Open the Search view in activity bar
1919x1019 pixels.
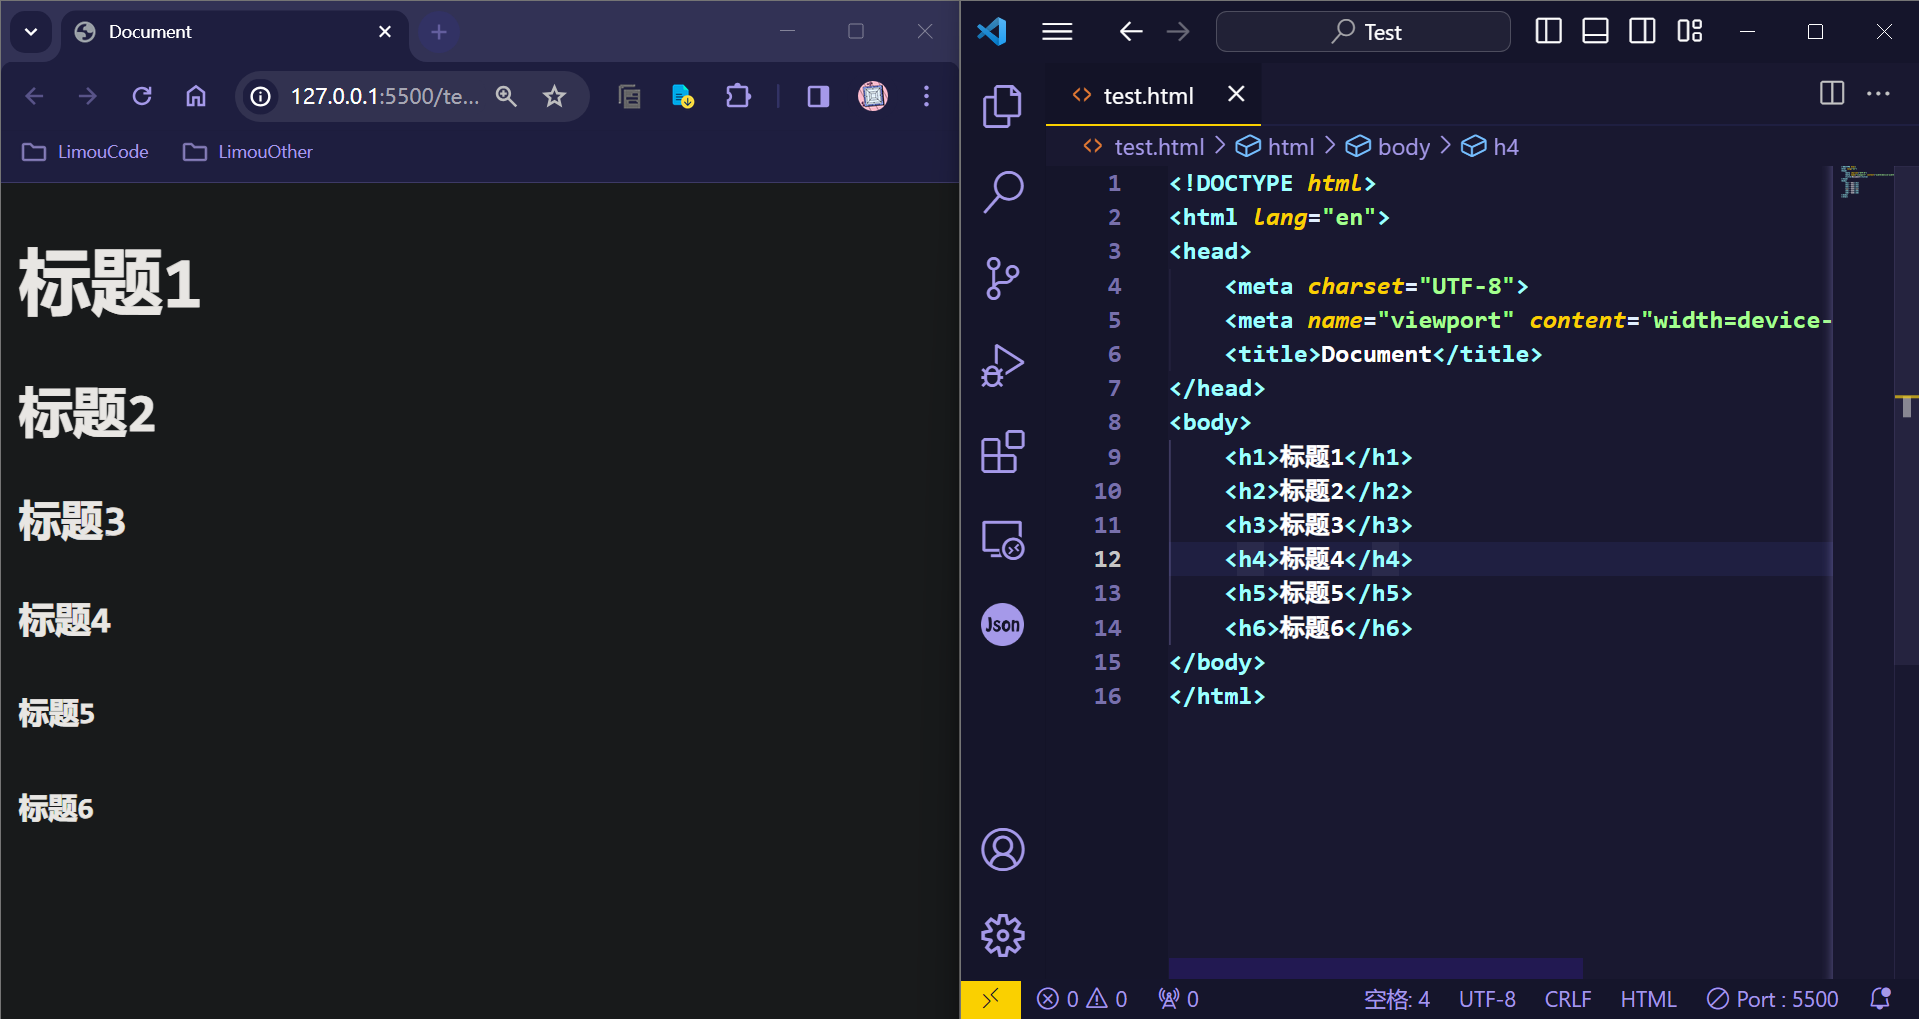pyautogui.click(x=1002, y=192)
